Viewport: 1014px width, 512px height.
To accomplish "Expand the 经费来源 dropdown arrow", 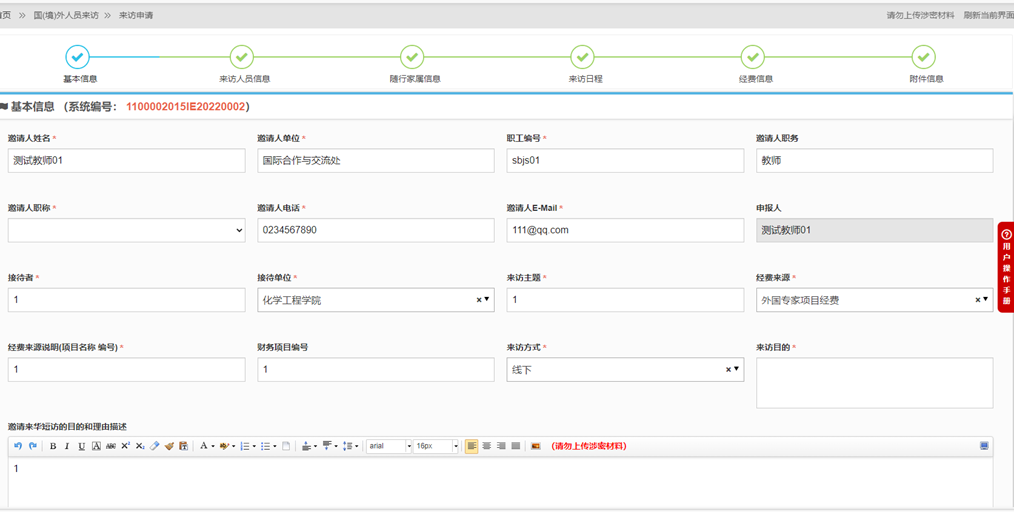I will click(986, 300).
